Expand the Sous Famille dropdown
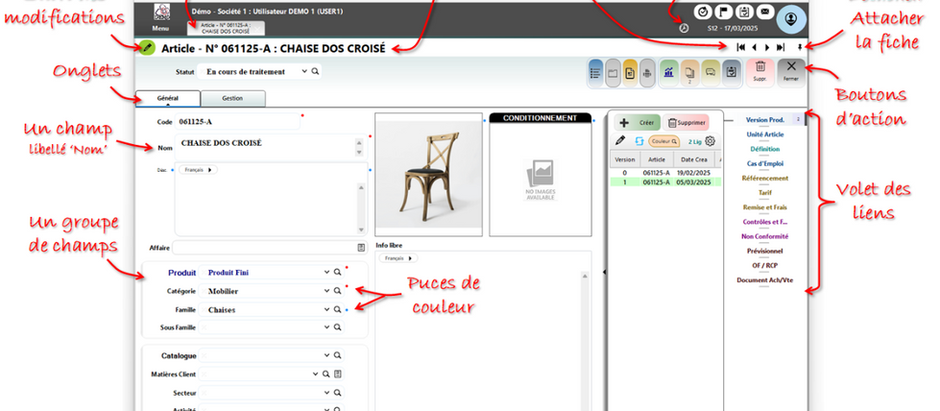The width and height of the screenshot is (940, 411). [327, 328]
